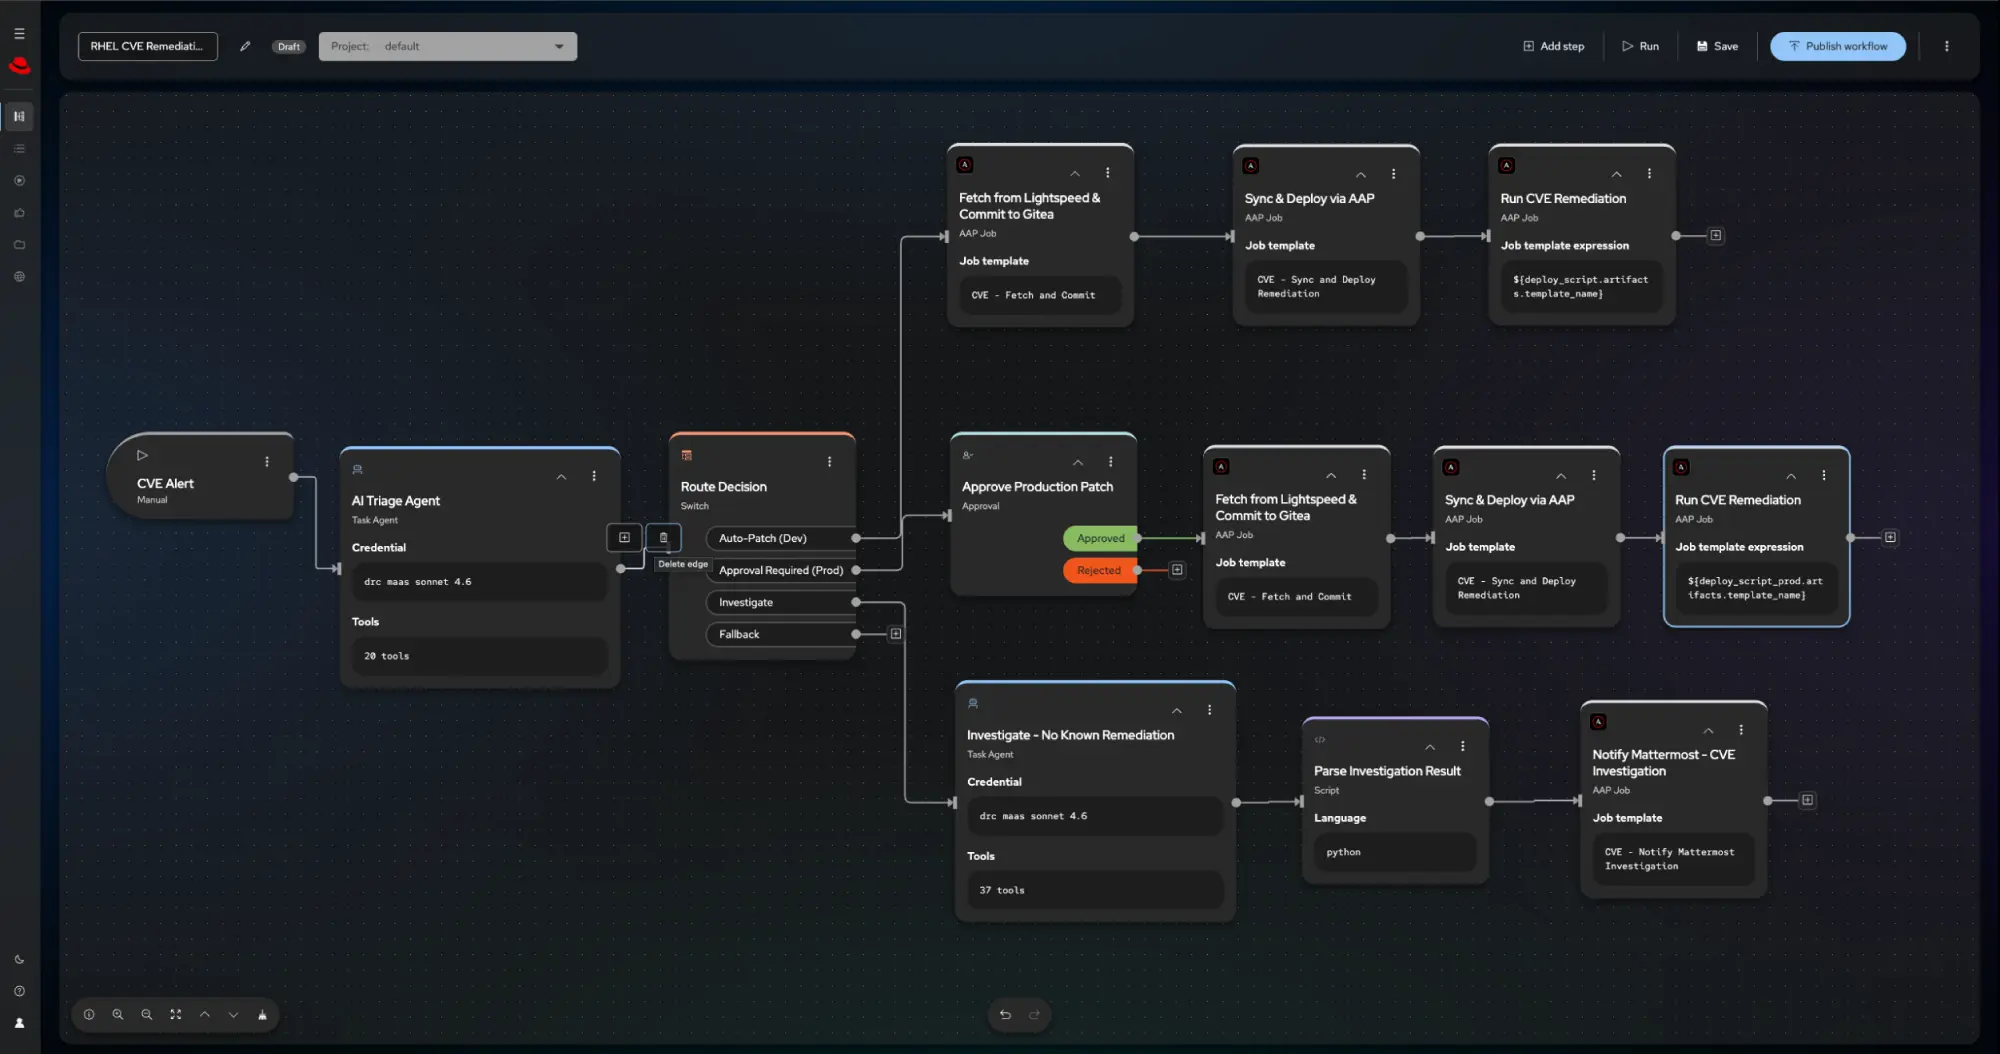Insert step on edge after AI Triage Agent
Image resolution: width=2000 pixels, height=1054 pixels.
click(624, 537)
